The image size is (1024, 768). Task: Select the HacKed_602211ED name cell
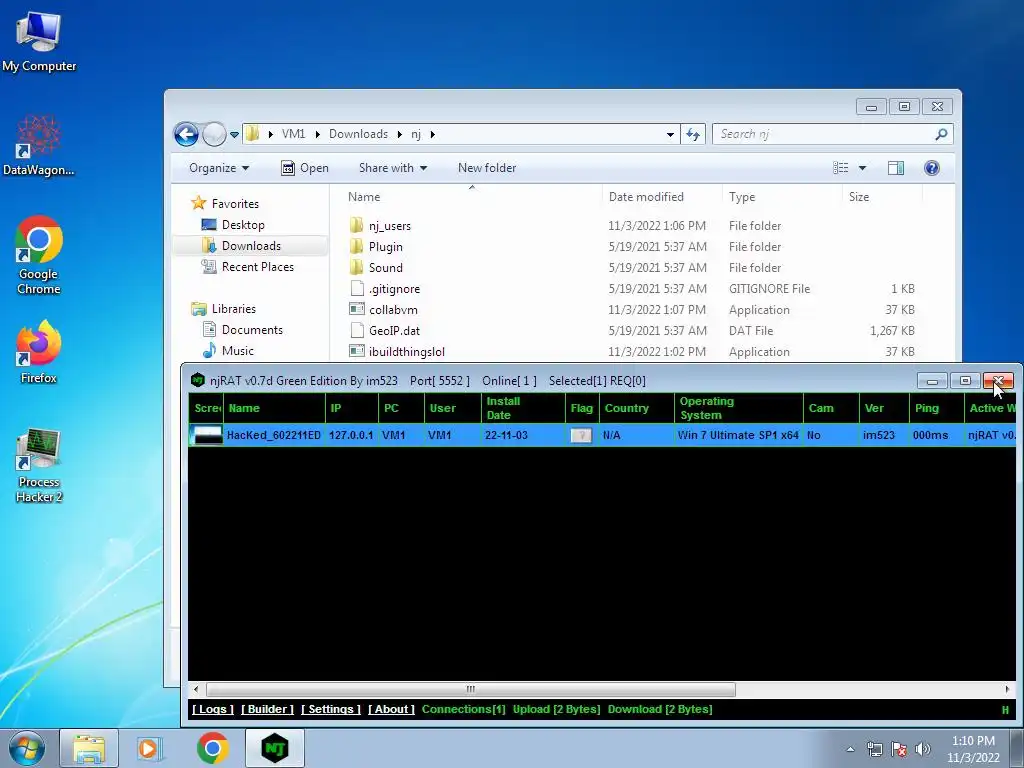coord(274,435)
